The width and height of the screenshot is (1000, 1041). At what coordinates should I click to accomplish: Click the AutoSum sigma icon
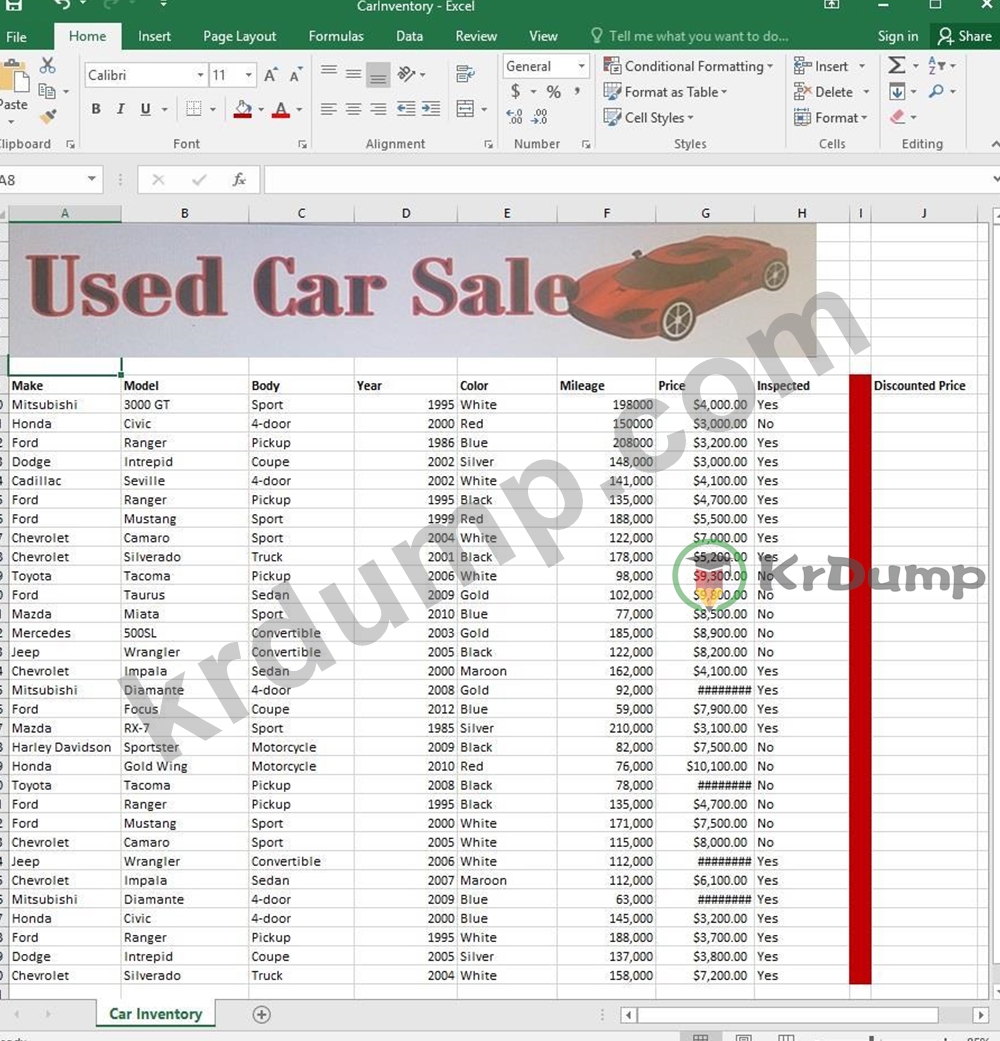pos(896,65)
